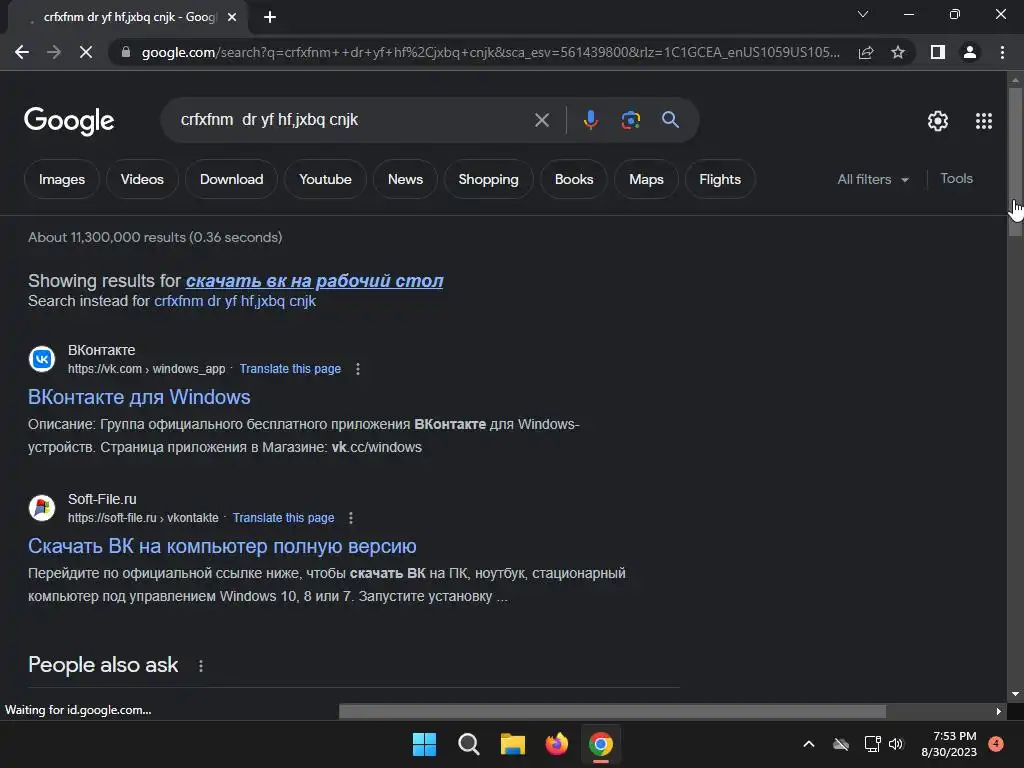
Task: Start voice search with the microphone
Action: pos(590,120)
